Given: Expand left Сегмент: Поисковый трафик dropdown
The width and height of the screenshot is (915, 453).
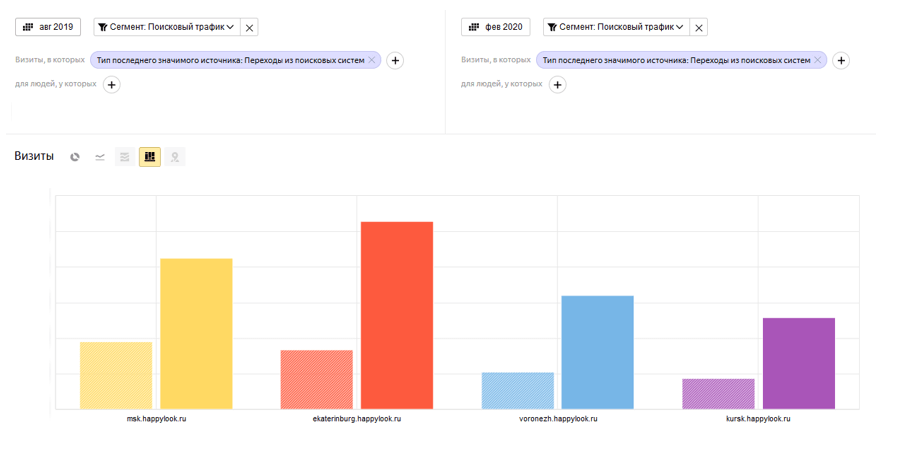Looking at the screenshot, I should (x=167, y=27).
